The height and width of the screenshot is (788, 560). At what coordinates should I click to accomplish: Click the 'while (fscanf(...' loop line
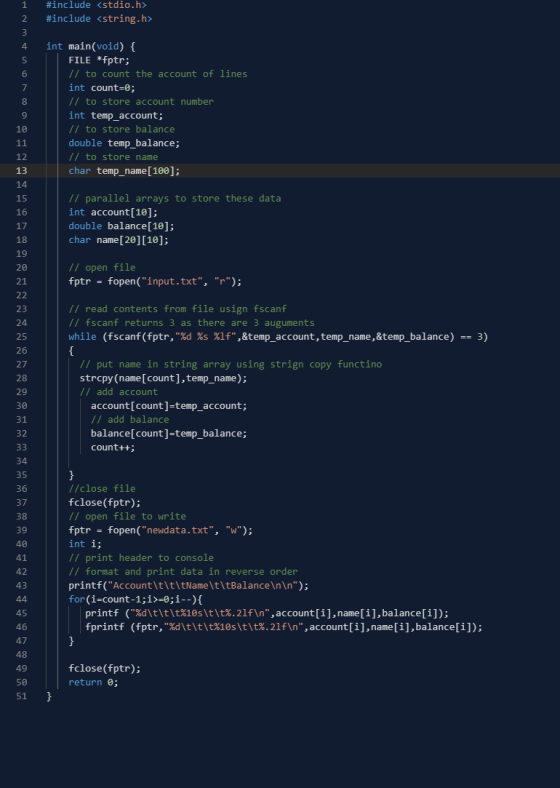coord(278,337)
